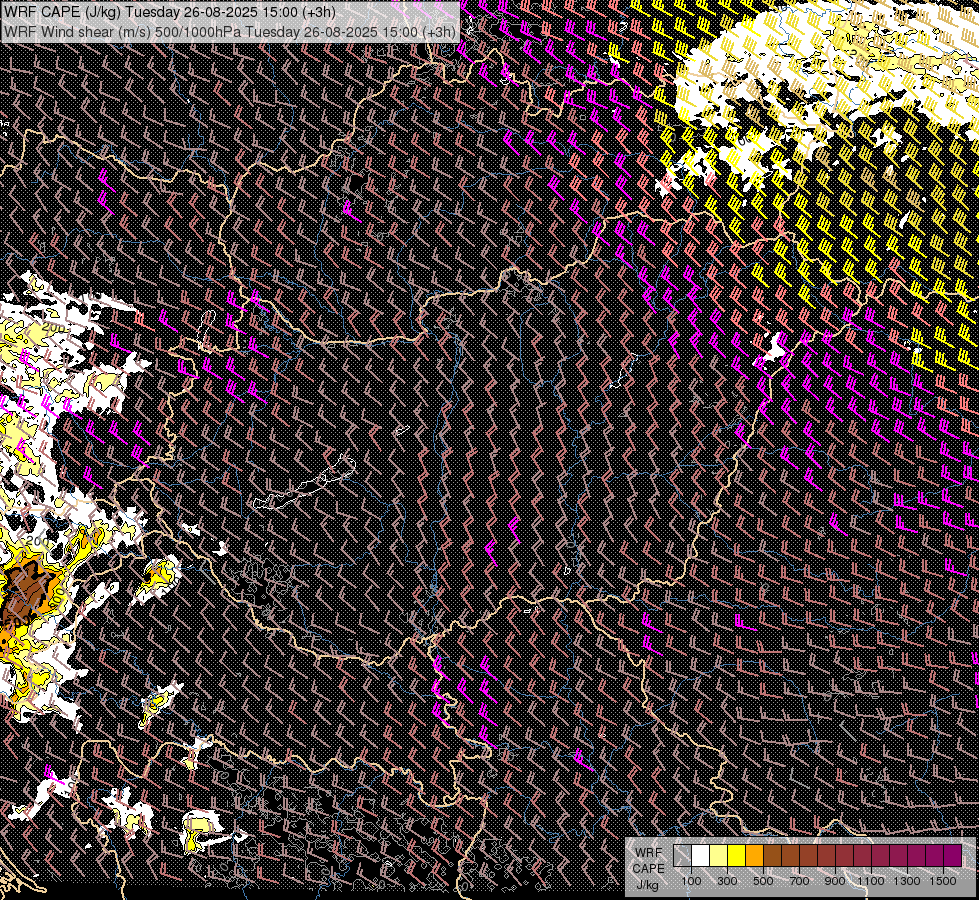Viewport: 979px width, 900px height.
Task: Click the last purple legend swatch above 1500
Action: (x=953, y=856)
